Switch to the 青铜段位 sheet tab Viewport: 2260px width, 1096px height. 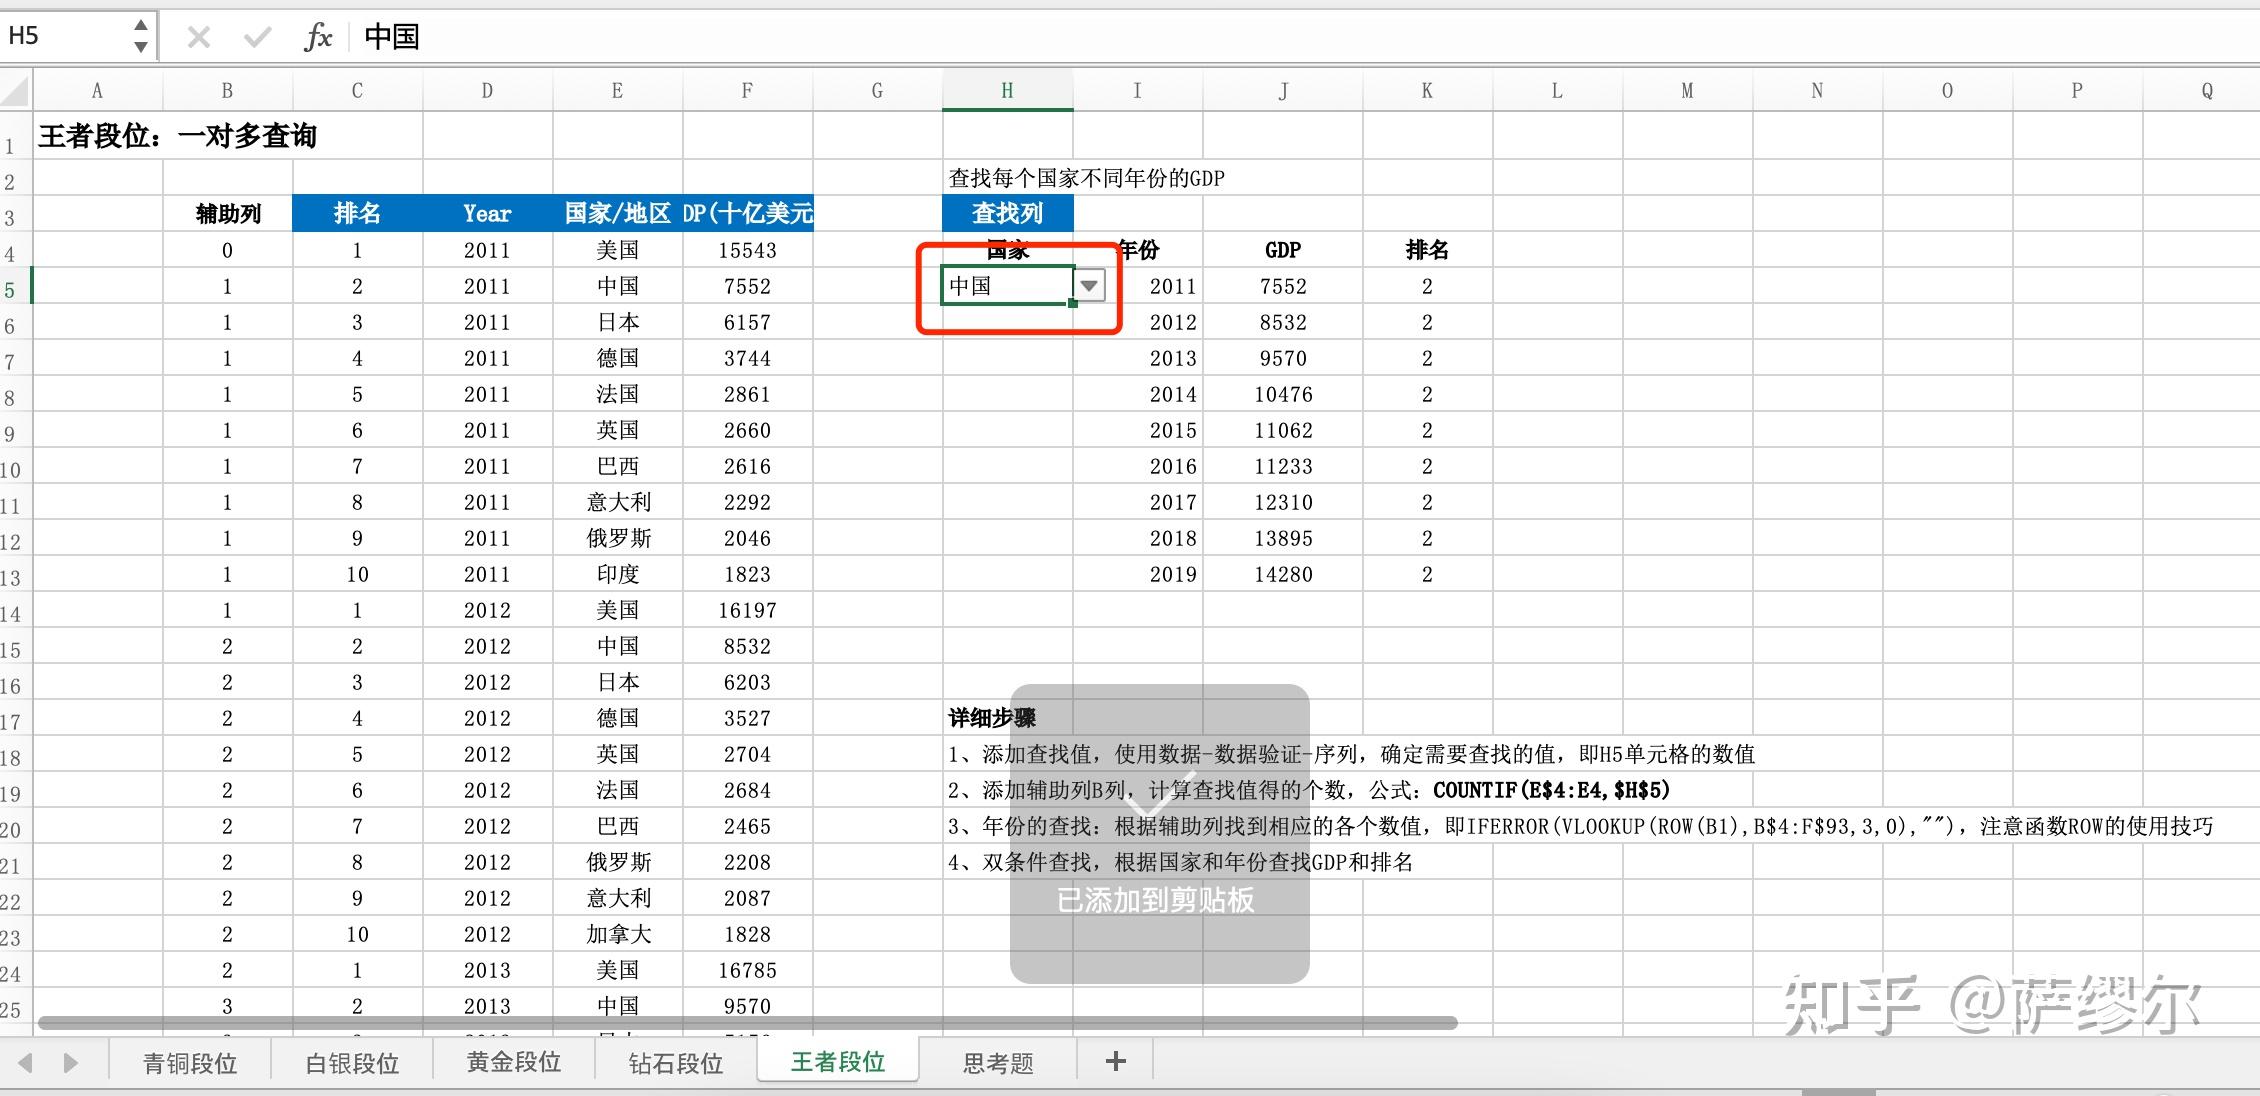190,1062
